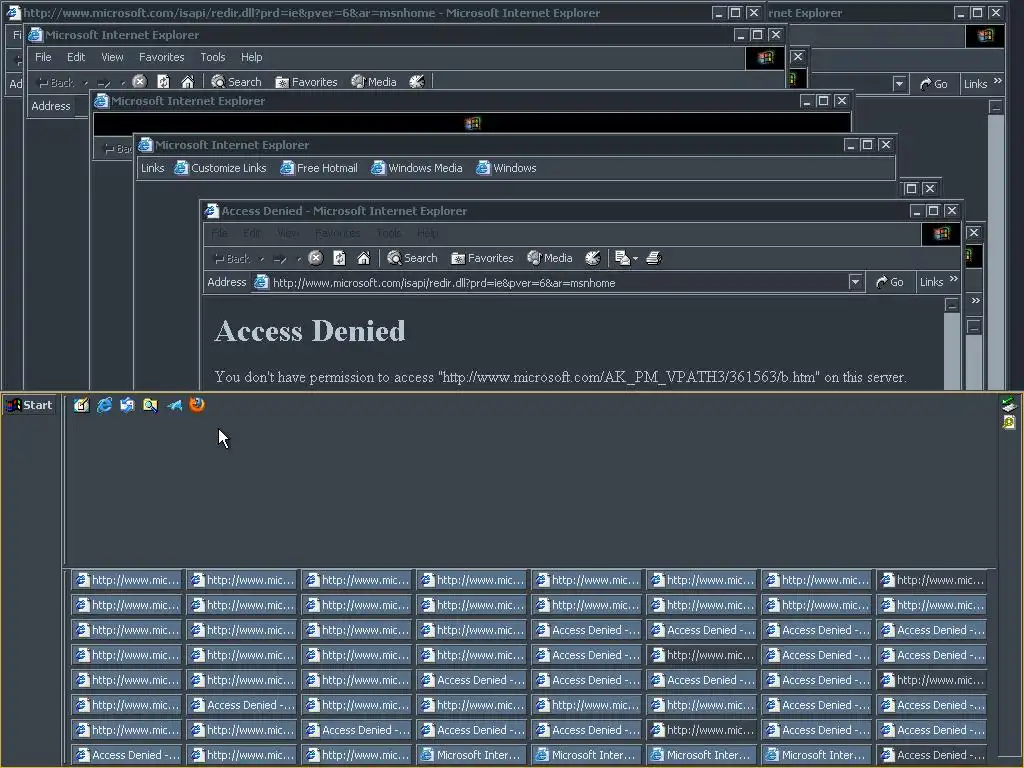
Task: Click the rearmost window's vertical scrollbar thumb
Action: tap(996, 251)
